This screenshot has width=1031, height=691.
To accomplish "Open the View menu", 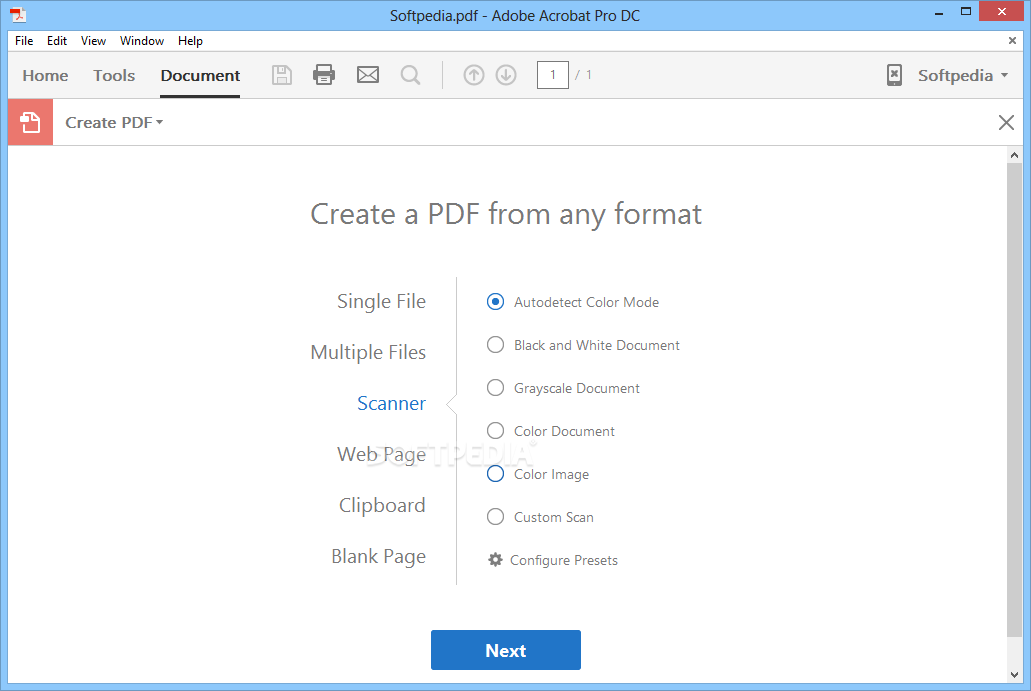I will 93,41.
